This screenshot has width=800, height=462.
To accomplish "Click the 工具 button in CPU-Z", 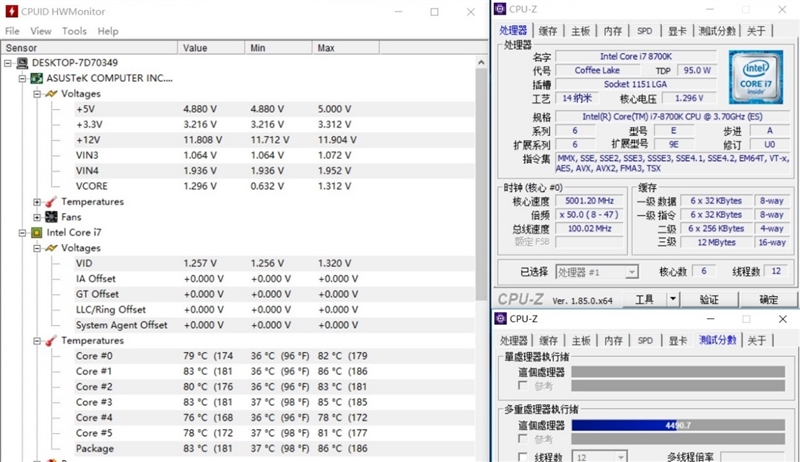I will coord(645,299).
